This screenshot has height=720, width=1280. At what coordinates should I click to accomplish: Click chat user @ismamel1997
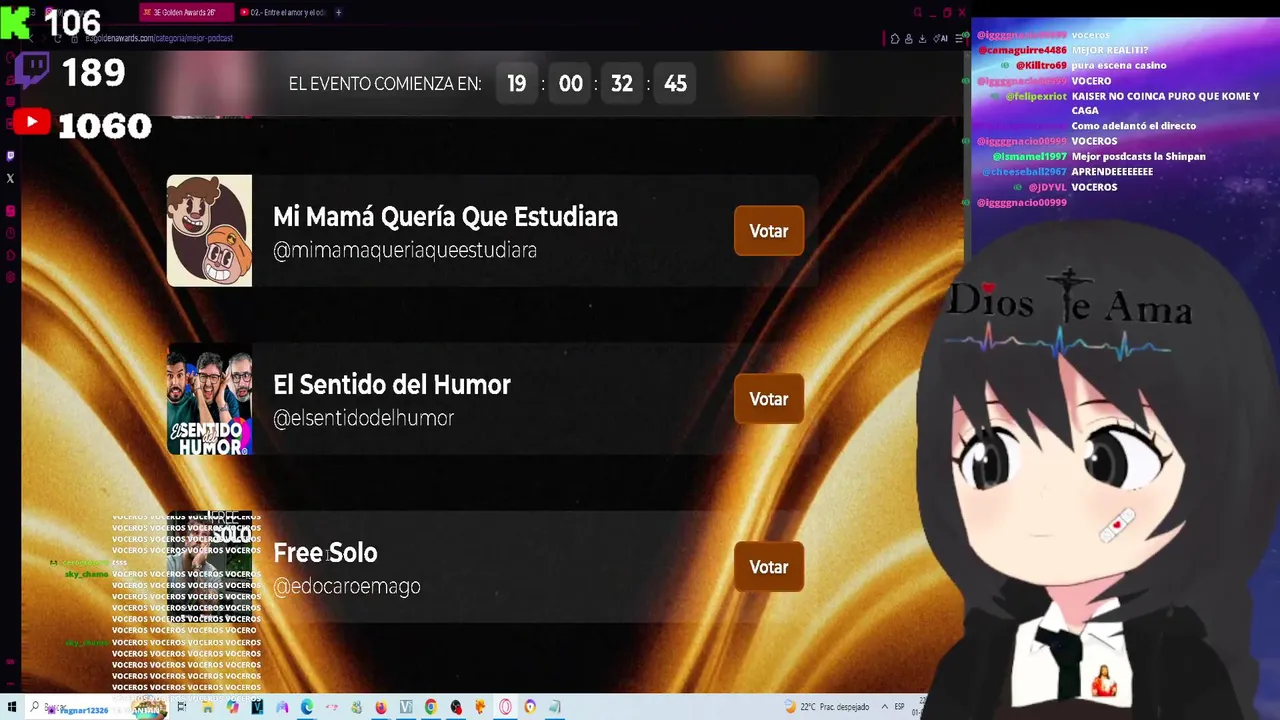point(1029,157)
